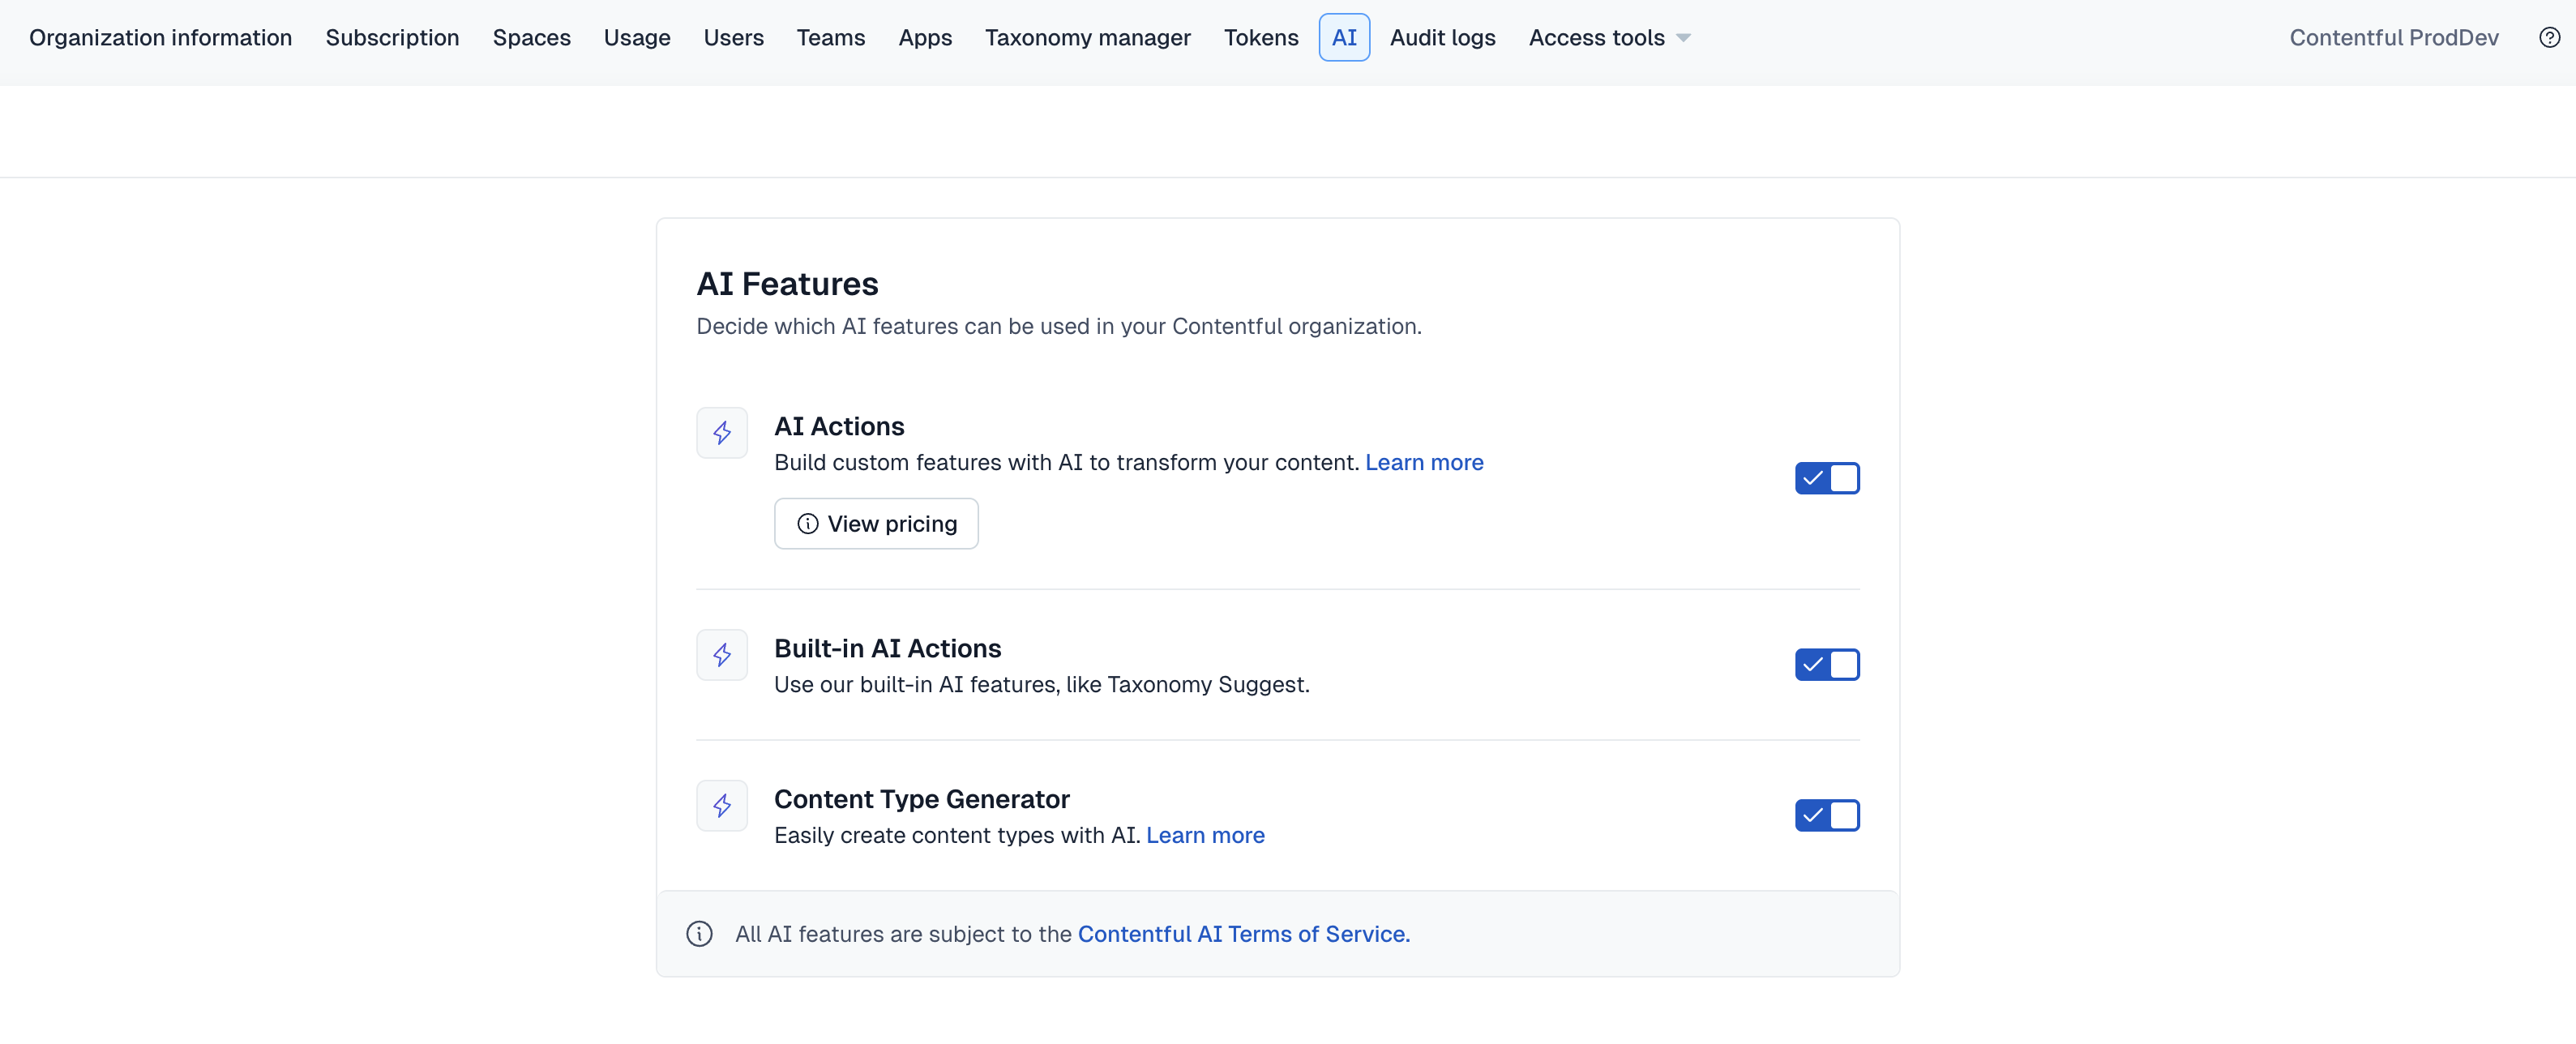Screen dimensions: 2576x1044
Task: Click the Content Type Generator lightning icon
Action: coord(722,806)
